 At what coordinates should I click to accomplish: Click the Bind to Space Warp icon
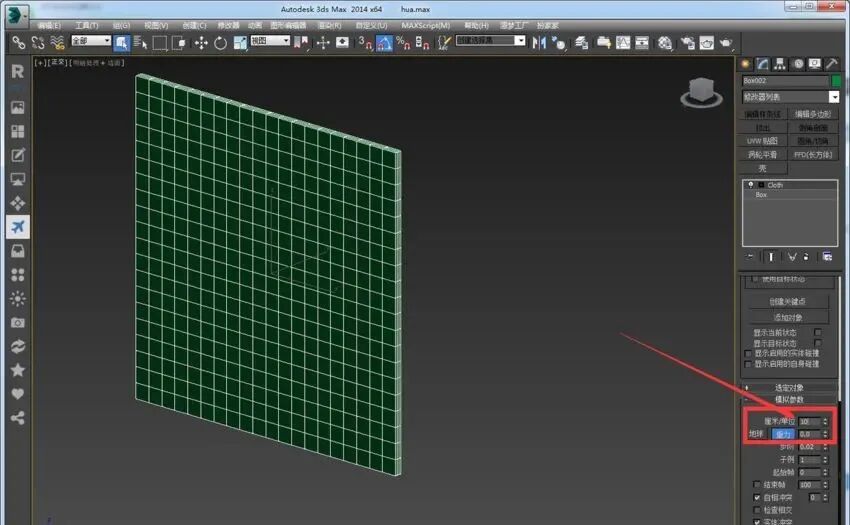tap(57, 42)
